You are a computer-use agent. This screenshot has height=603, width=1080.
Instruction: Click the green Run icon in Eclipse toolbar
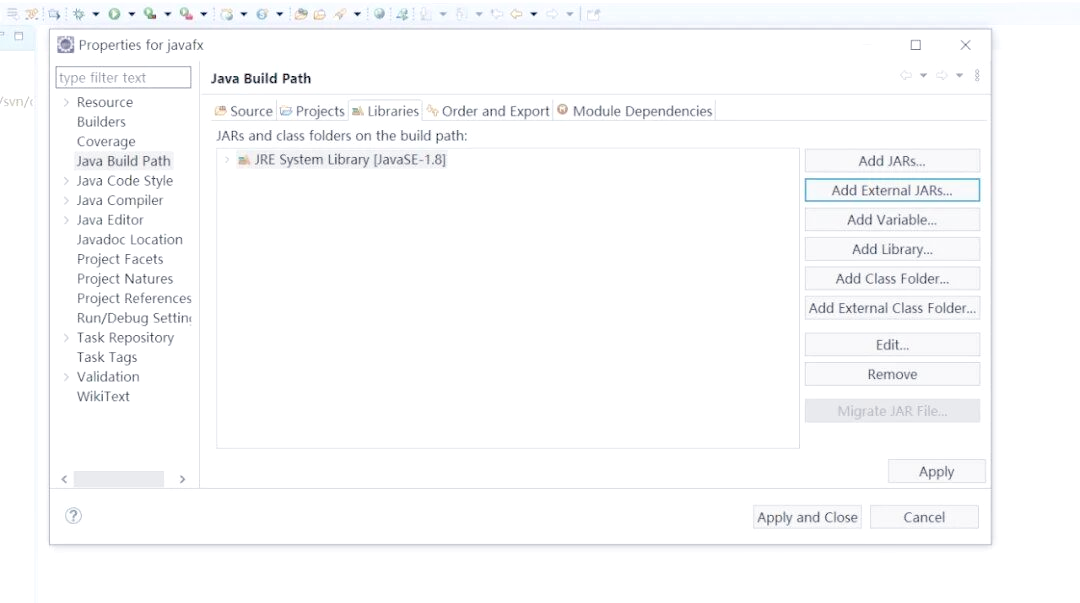(x=114, y=14)
